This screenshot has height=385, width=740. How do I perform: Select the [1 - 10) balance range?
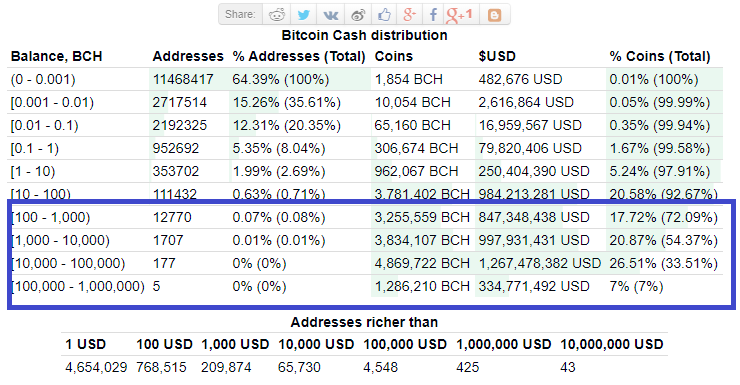(x=33, y=171)
